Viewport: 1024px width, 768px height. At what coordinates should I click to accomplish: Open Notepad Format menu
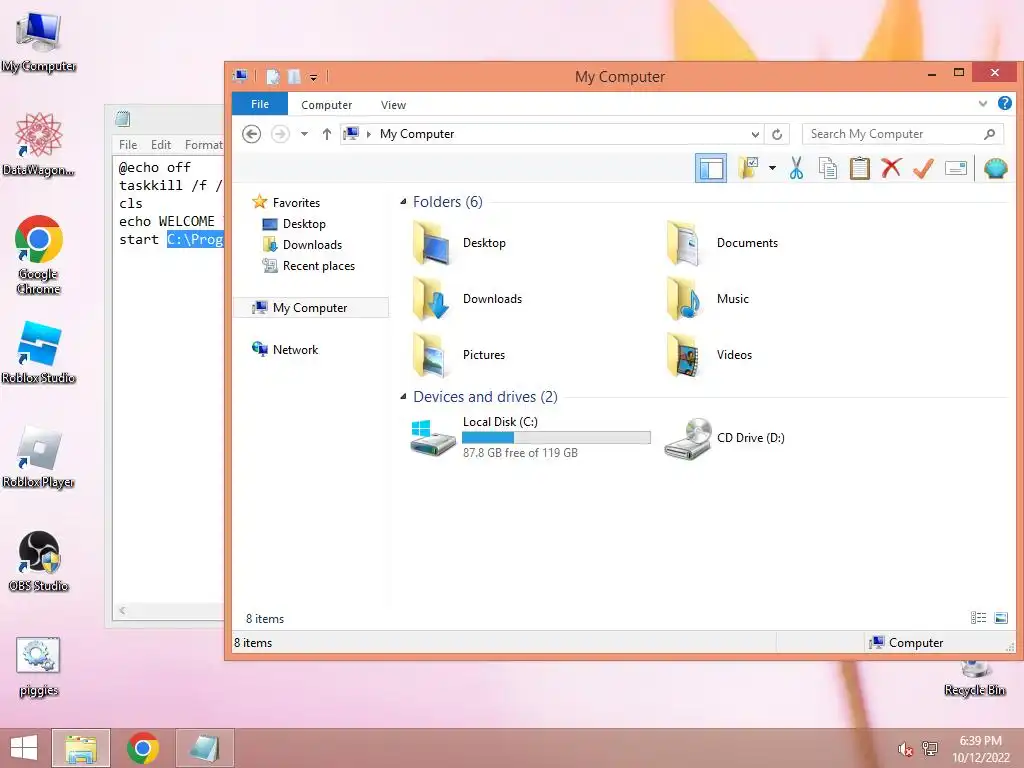pos(202,145)
